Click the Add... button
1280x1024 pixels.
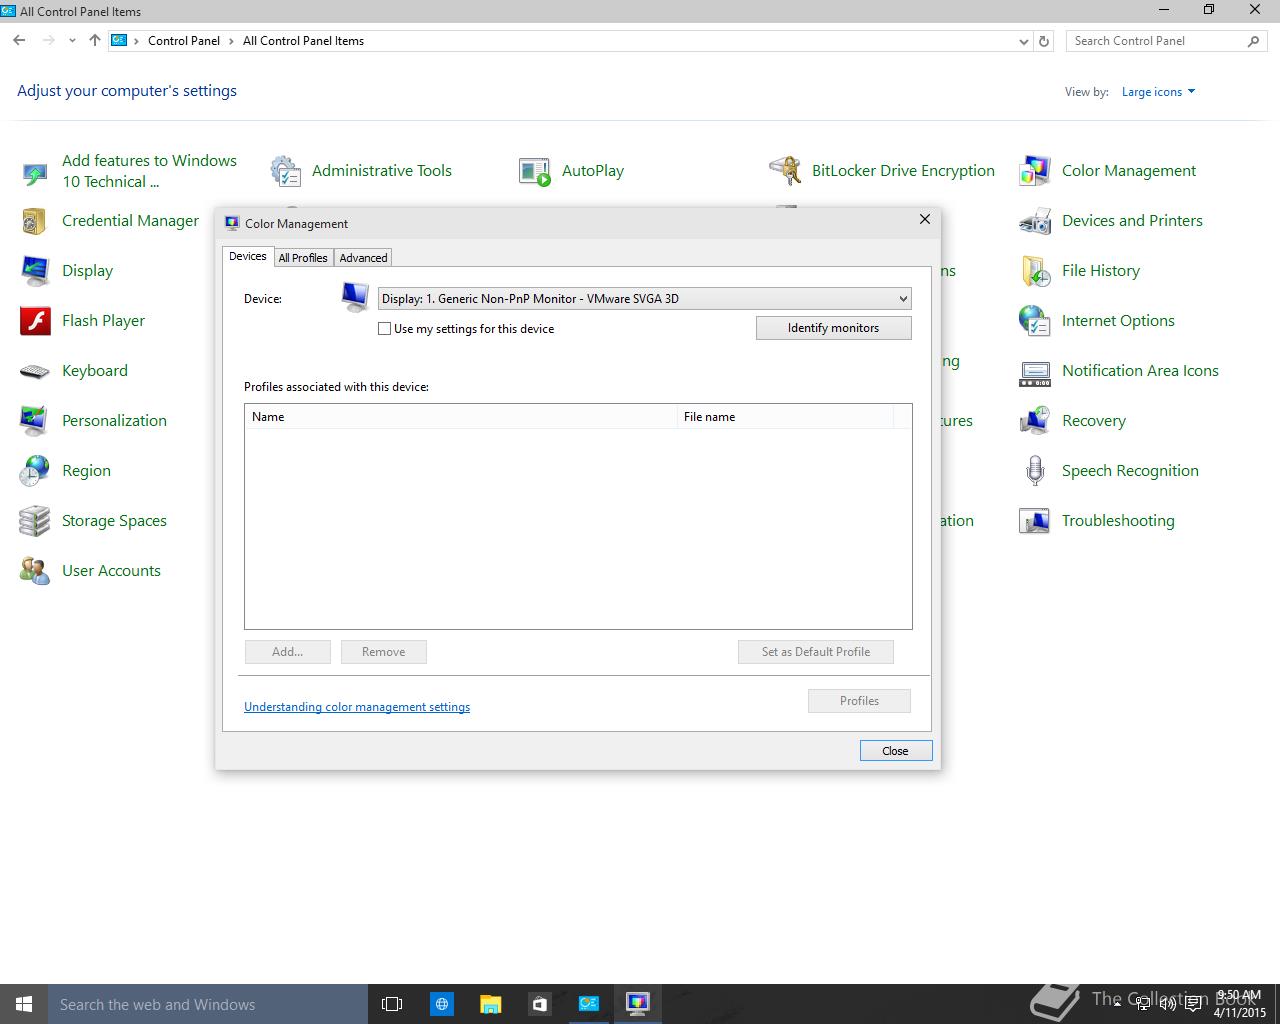tap(287, 652)
